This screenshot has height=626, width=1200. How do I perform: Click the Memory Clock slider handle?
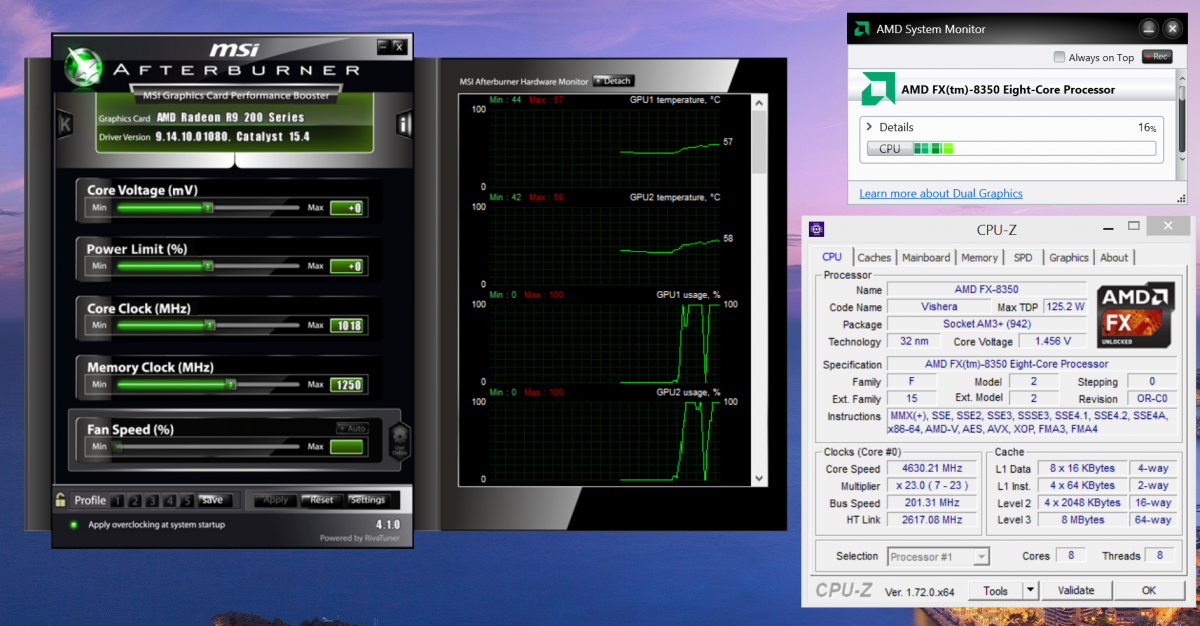(230, 384)
